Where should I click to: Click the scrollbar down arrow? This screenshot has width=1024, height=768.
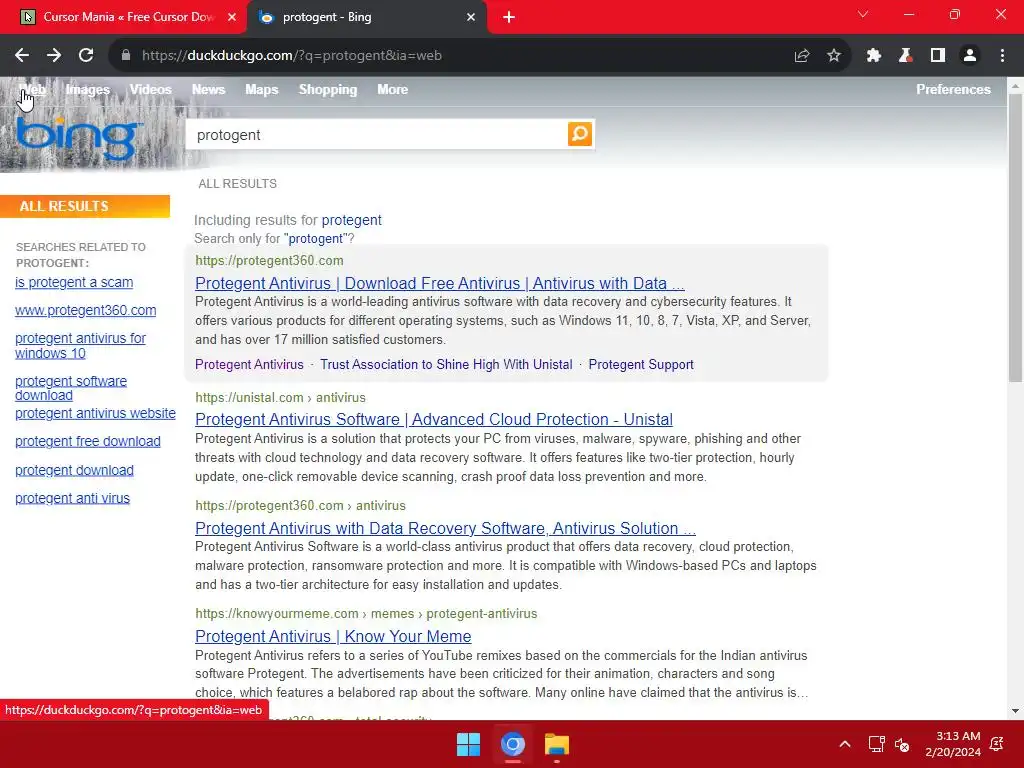(1015, 711)
